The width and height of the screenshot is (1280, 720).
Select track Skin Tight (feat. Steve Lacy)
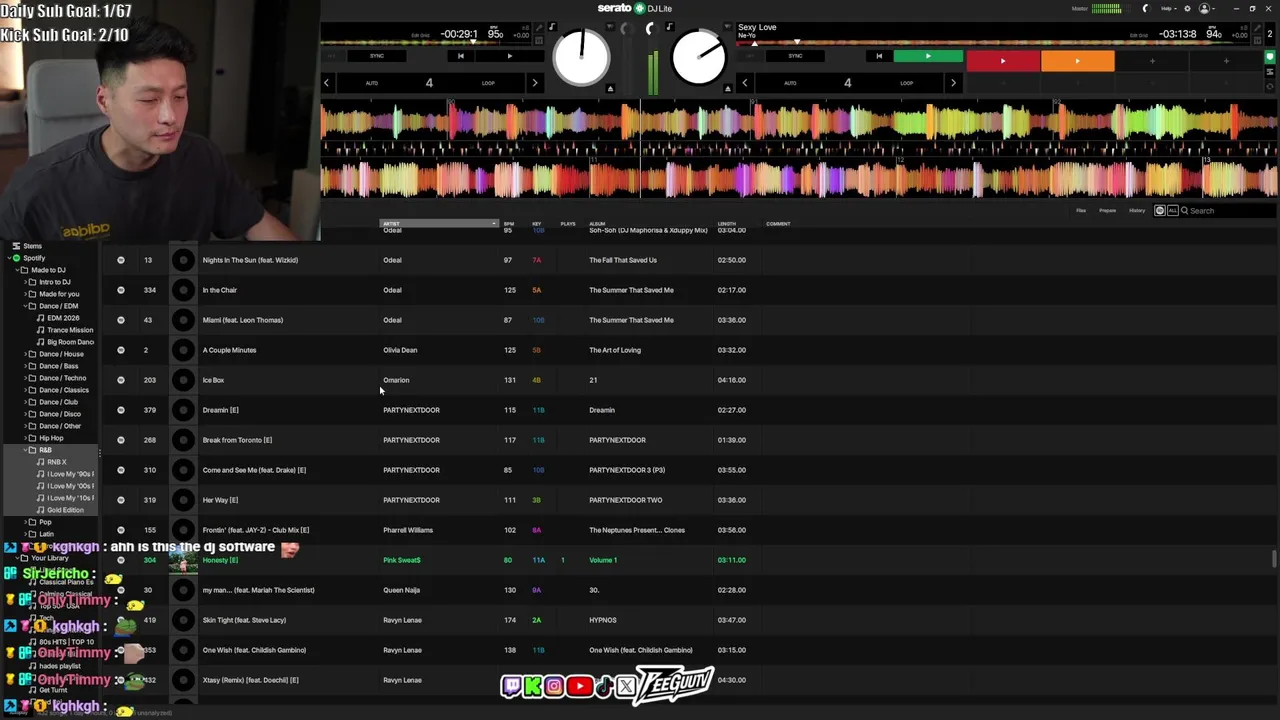click(x=244, y=620)
